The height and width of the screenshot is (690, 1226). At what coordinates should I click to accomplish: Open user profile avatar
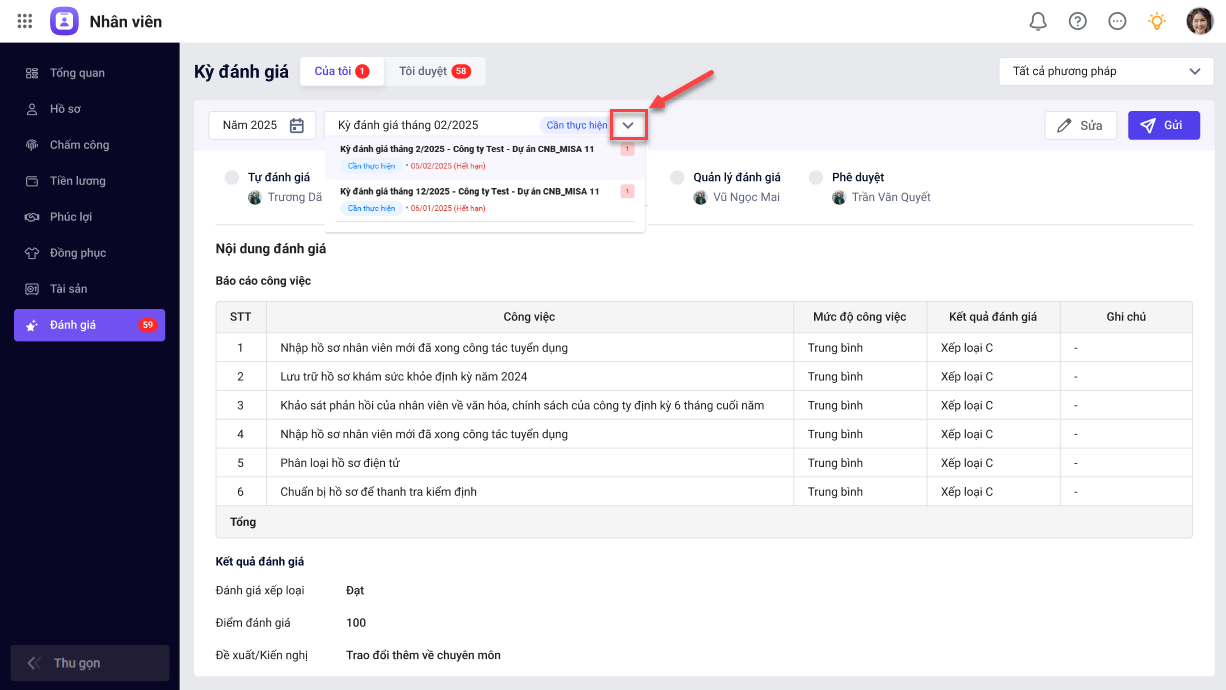tap(1200, 21)
